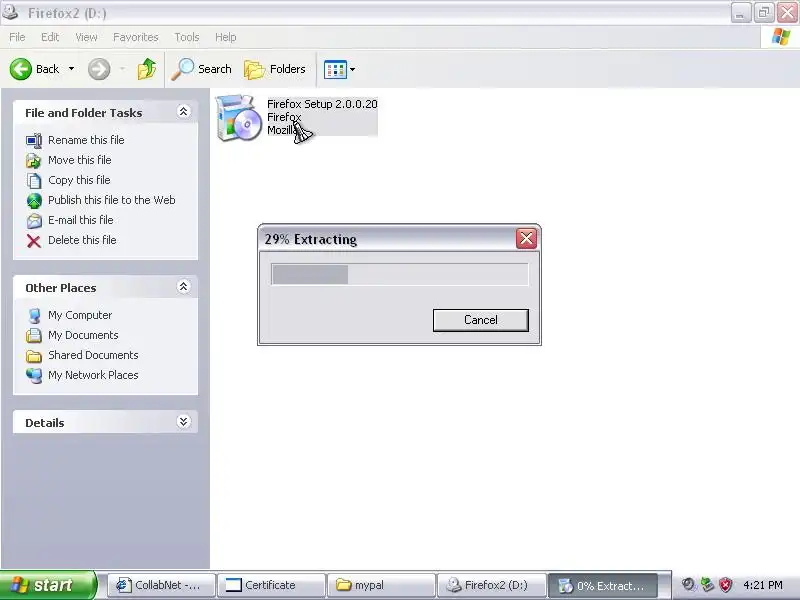Screen dimensions: 800x600
Task: Click Delete this file link
Action: (x=82, y=240)
